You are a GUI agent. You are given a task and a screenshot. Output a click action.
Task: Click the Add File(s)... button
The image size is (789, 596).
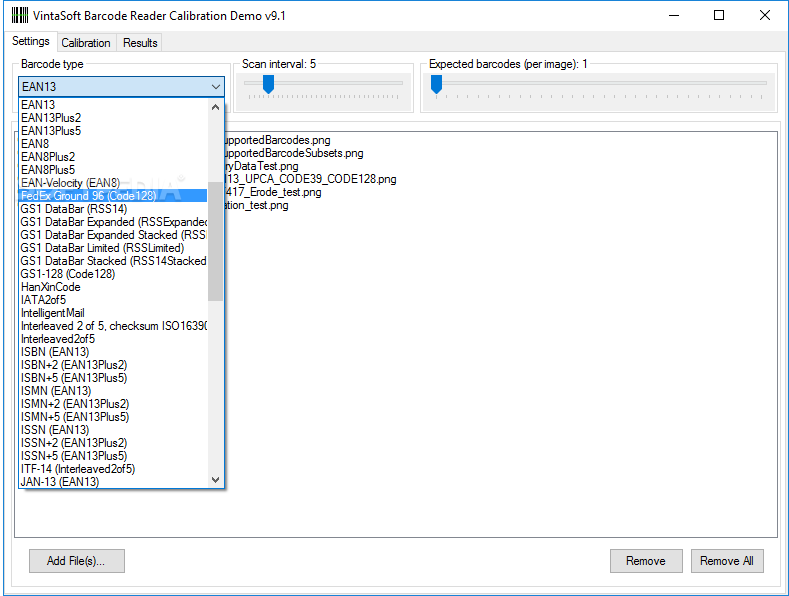pyautogui.click(x=76, y=561)
